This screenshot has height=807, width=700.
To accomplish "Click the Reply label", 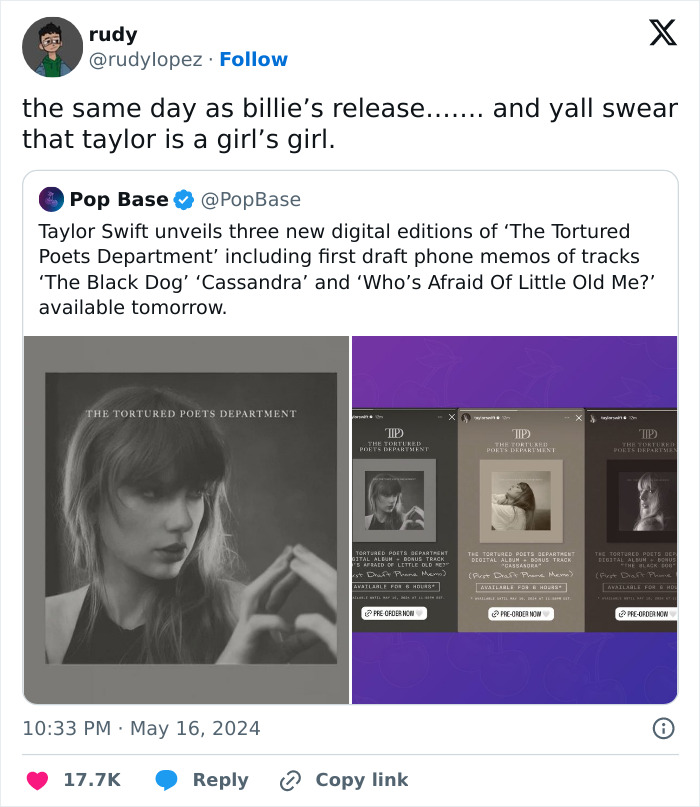I will (x=221, y=780).
